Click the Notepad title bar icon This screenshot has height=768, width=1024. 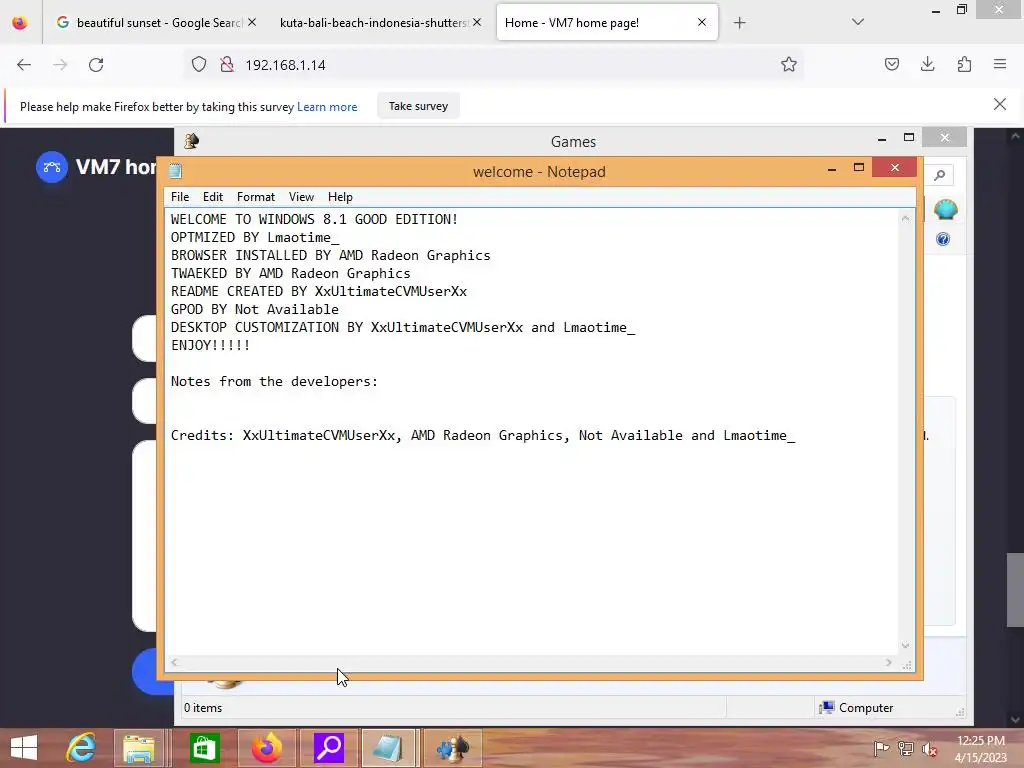click(x=175, y=171)
